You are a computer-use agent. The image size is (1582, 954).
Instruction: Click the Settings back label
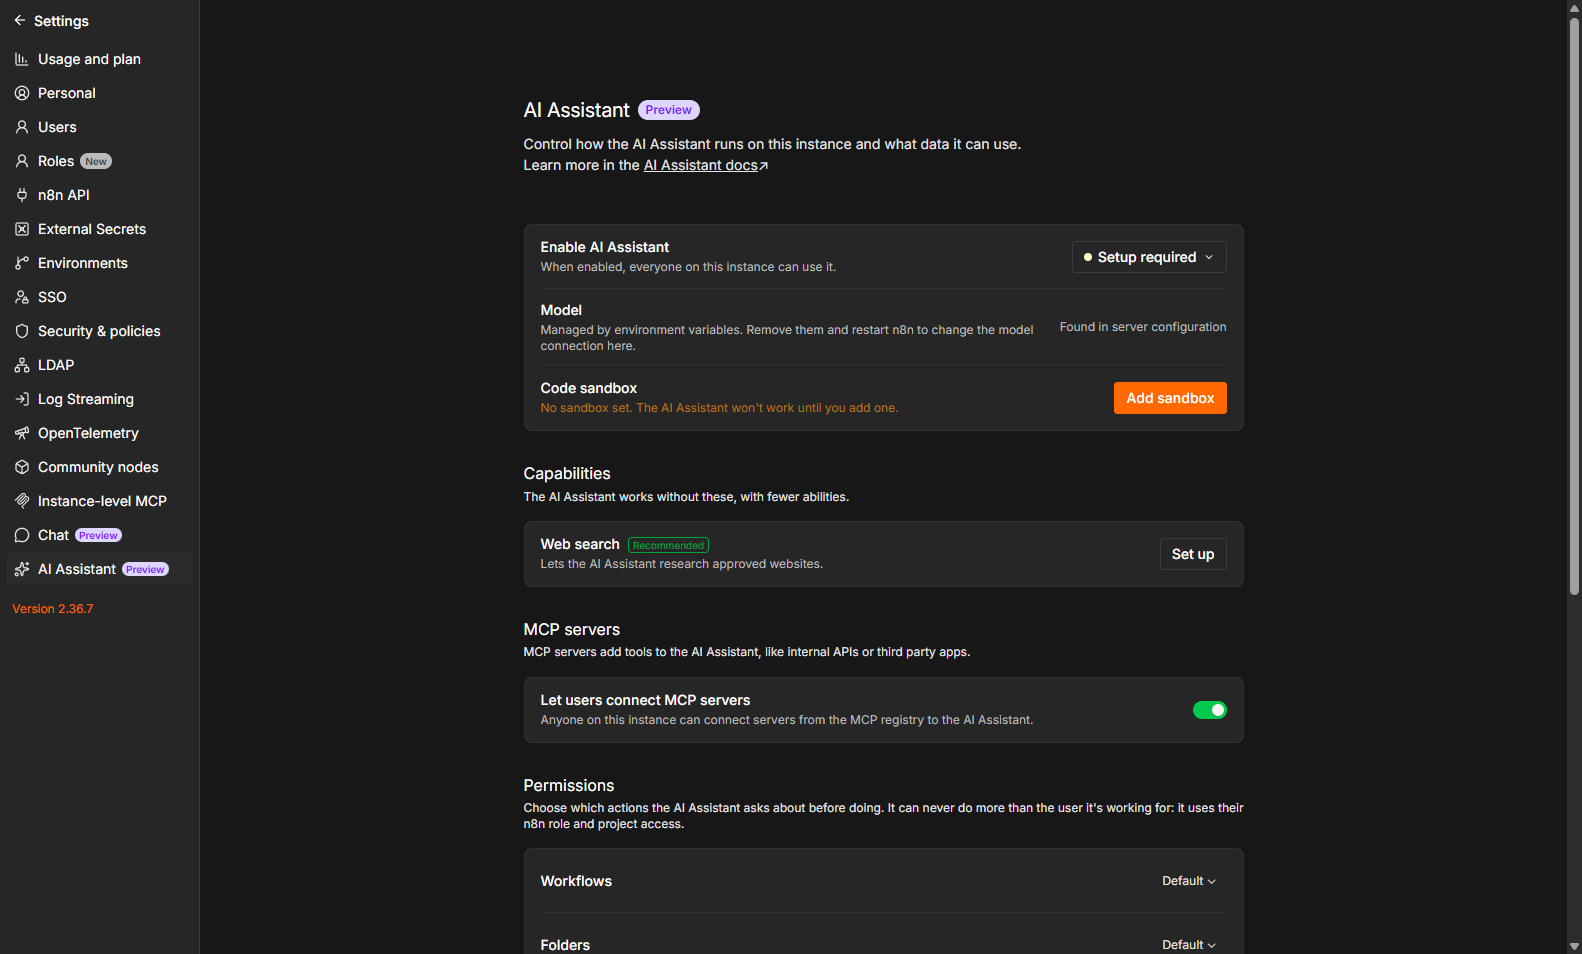[61, 21]
